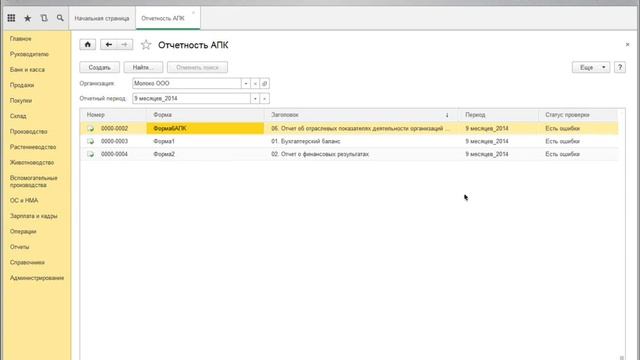Screen dimensions: 640x360
Task: Open Справочники section
Action: click(27, 263)
